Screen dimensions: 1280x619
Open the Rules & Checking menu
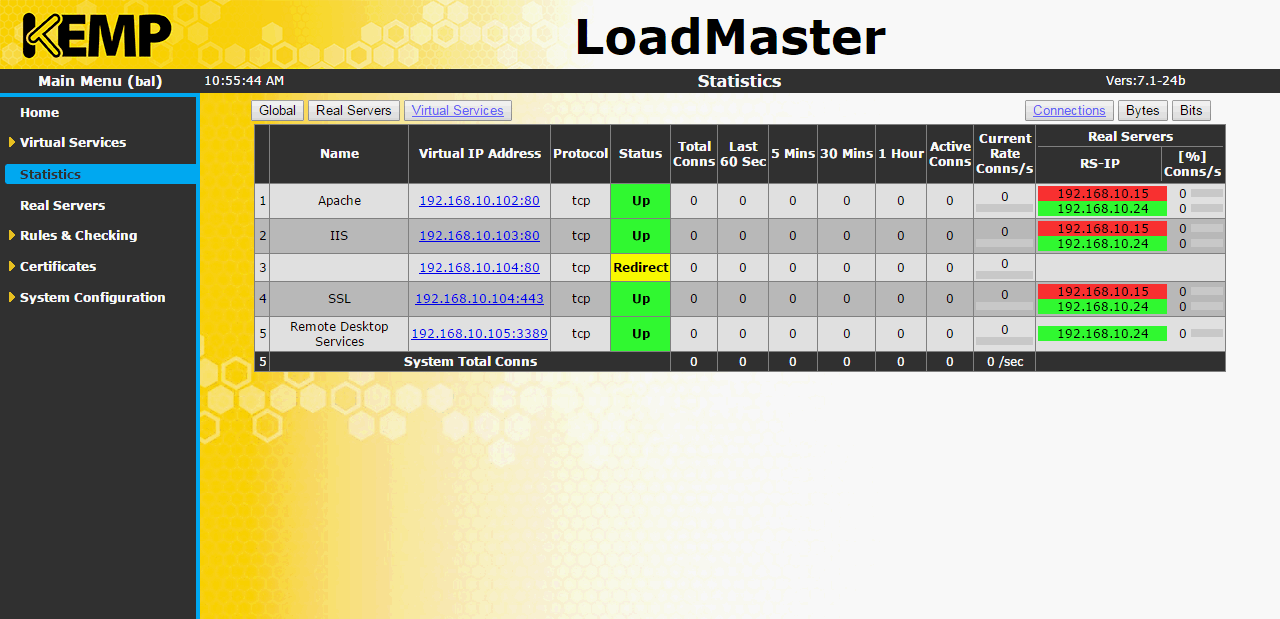tap(78, 235)
